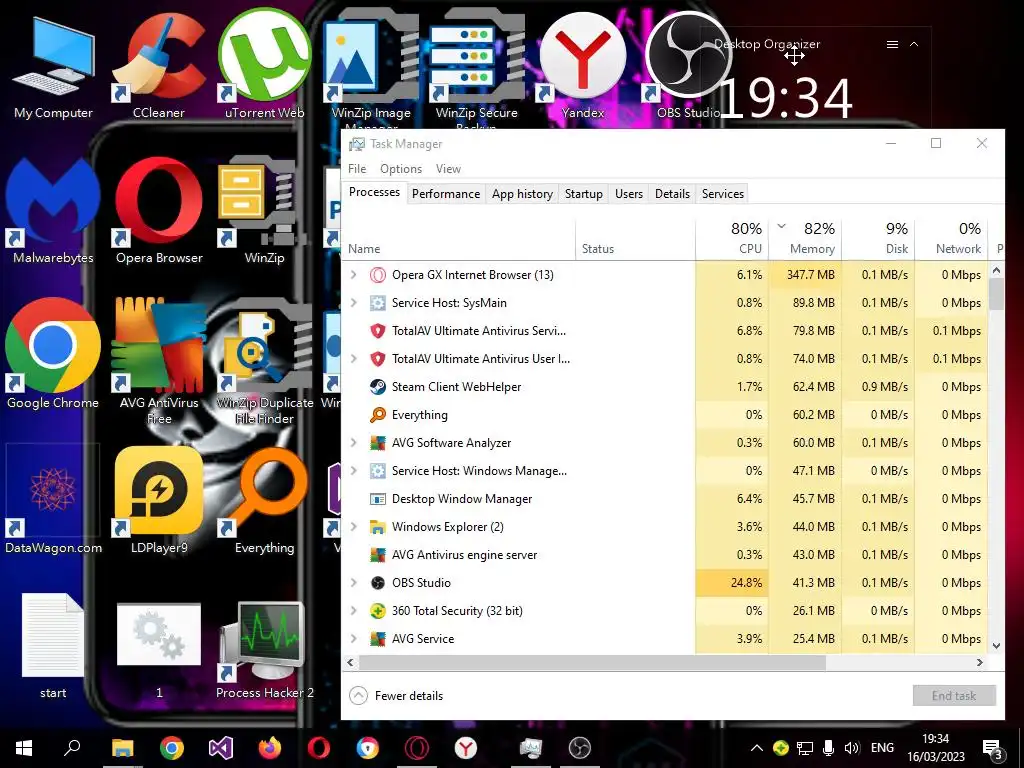Open the Malwarebytes desktop icon
This screenshot has height=768, width=1024.
(x=53, y=211)
